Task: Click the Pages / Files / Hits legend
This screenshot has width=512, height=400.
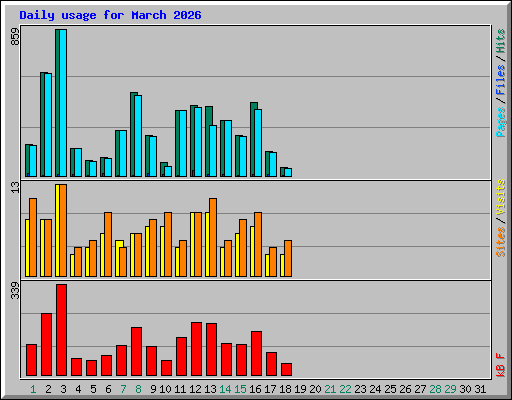Action: [501, 83]
